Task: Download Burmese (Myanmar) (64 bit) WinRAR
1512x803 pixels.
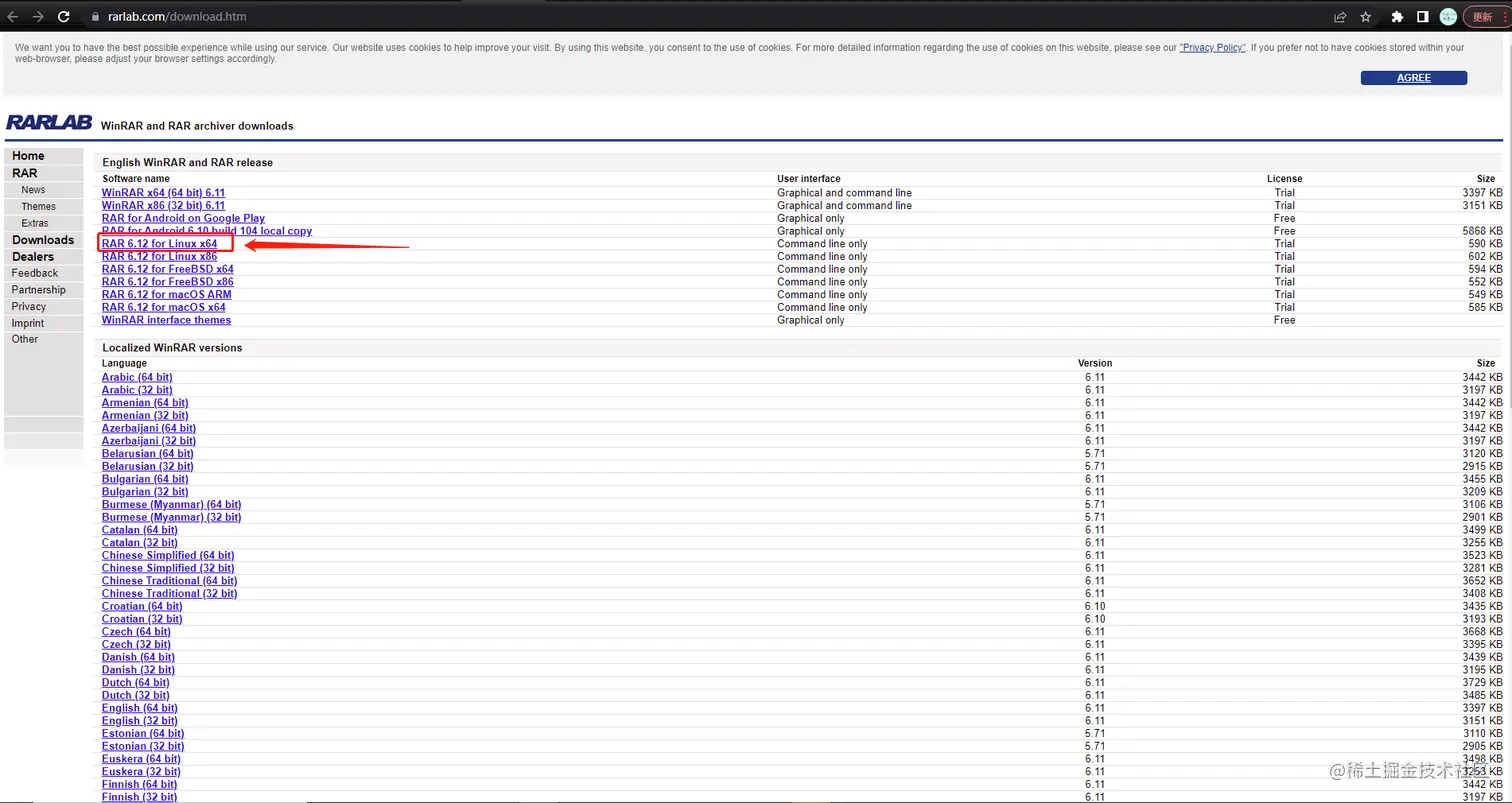Action: (171, 504)
